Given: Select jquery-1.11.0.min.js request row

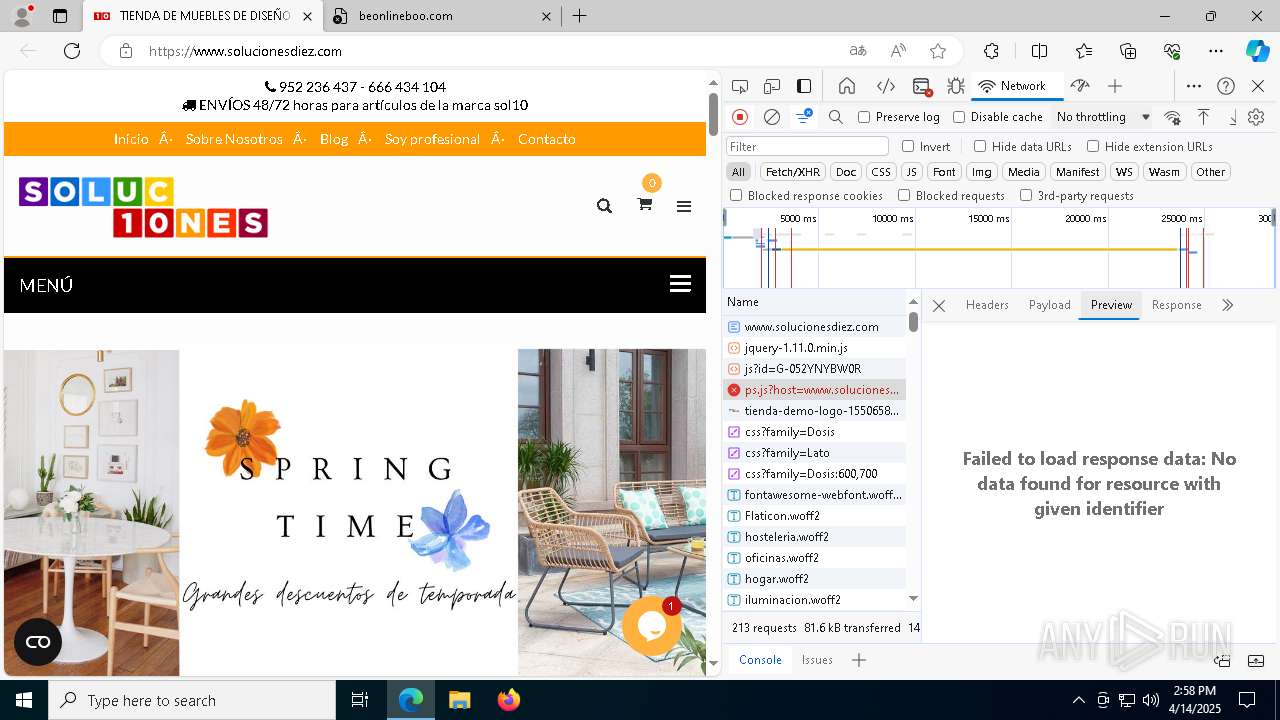Looking at the screenshot, I should click(814, 348).
